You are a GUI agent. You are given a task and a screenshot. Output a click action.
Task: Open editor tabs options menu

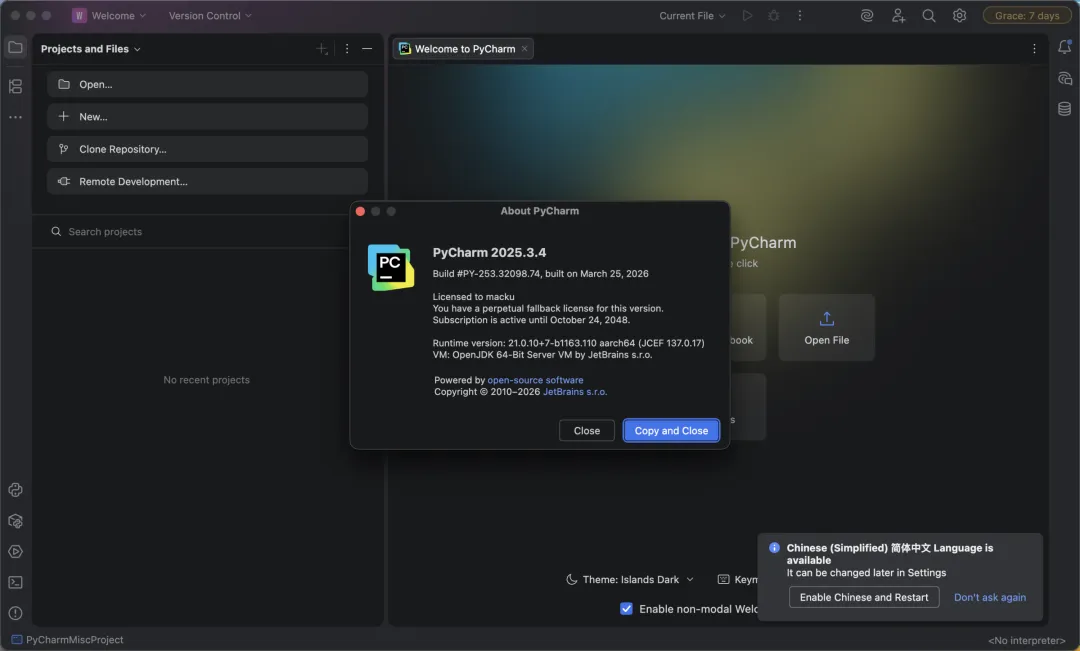[x=1034, y=48]
